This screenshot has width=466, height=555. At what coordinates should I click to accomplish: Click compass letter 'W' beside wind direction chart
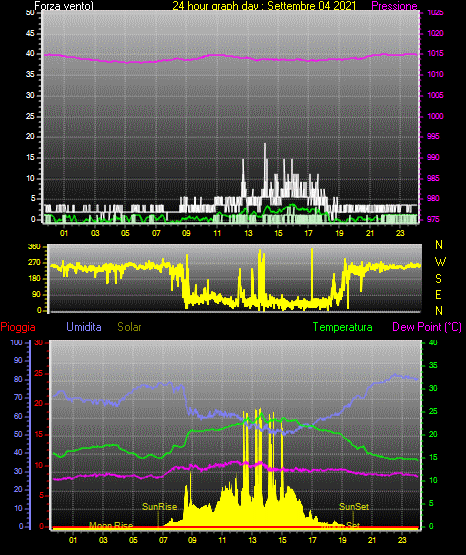click(440, 262)
